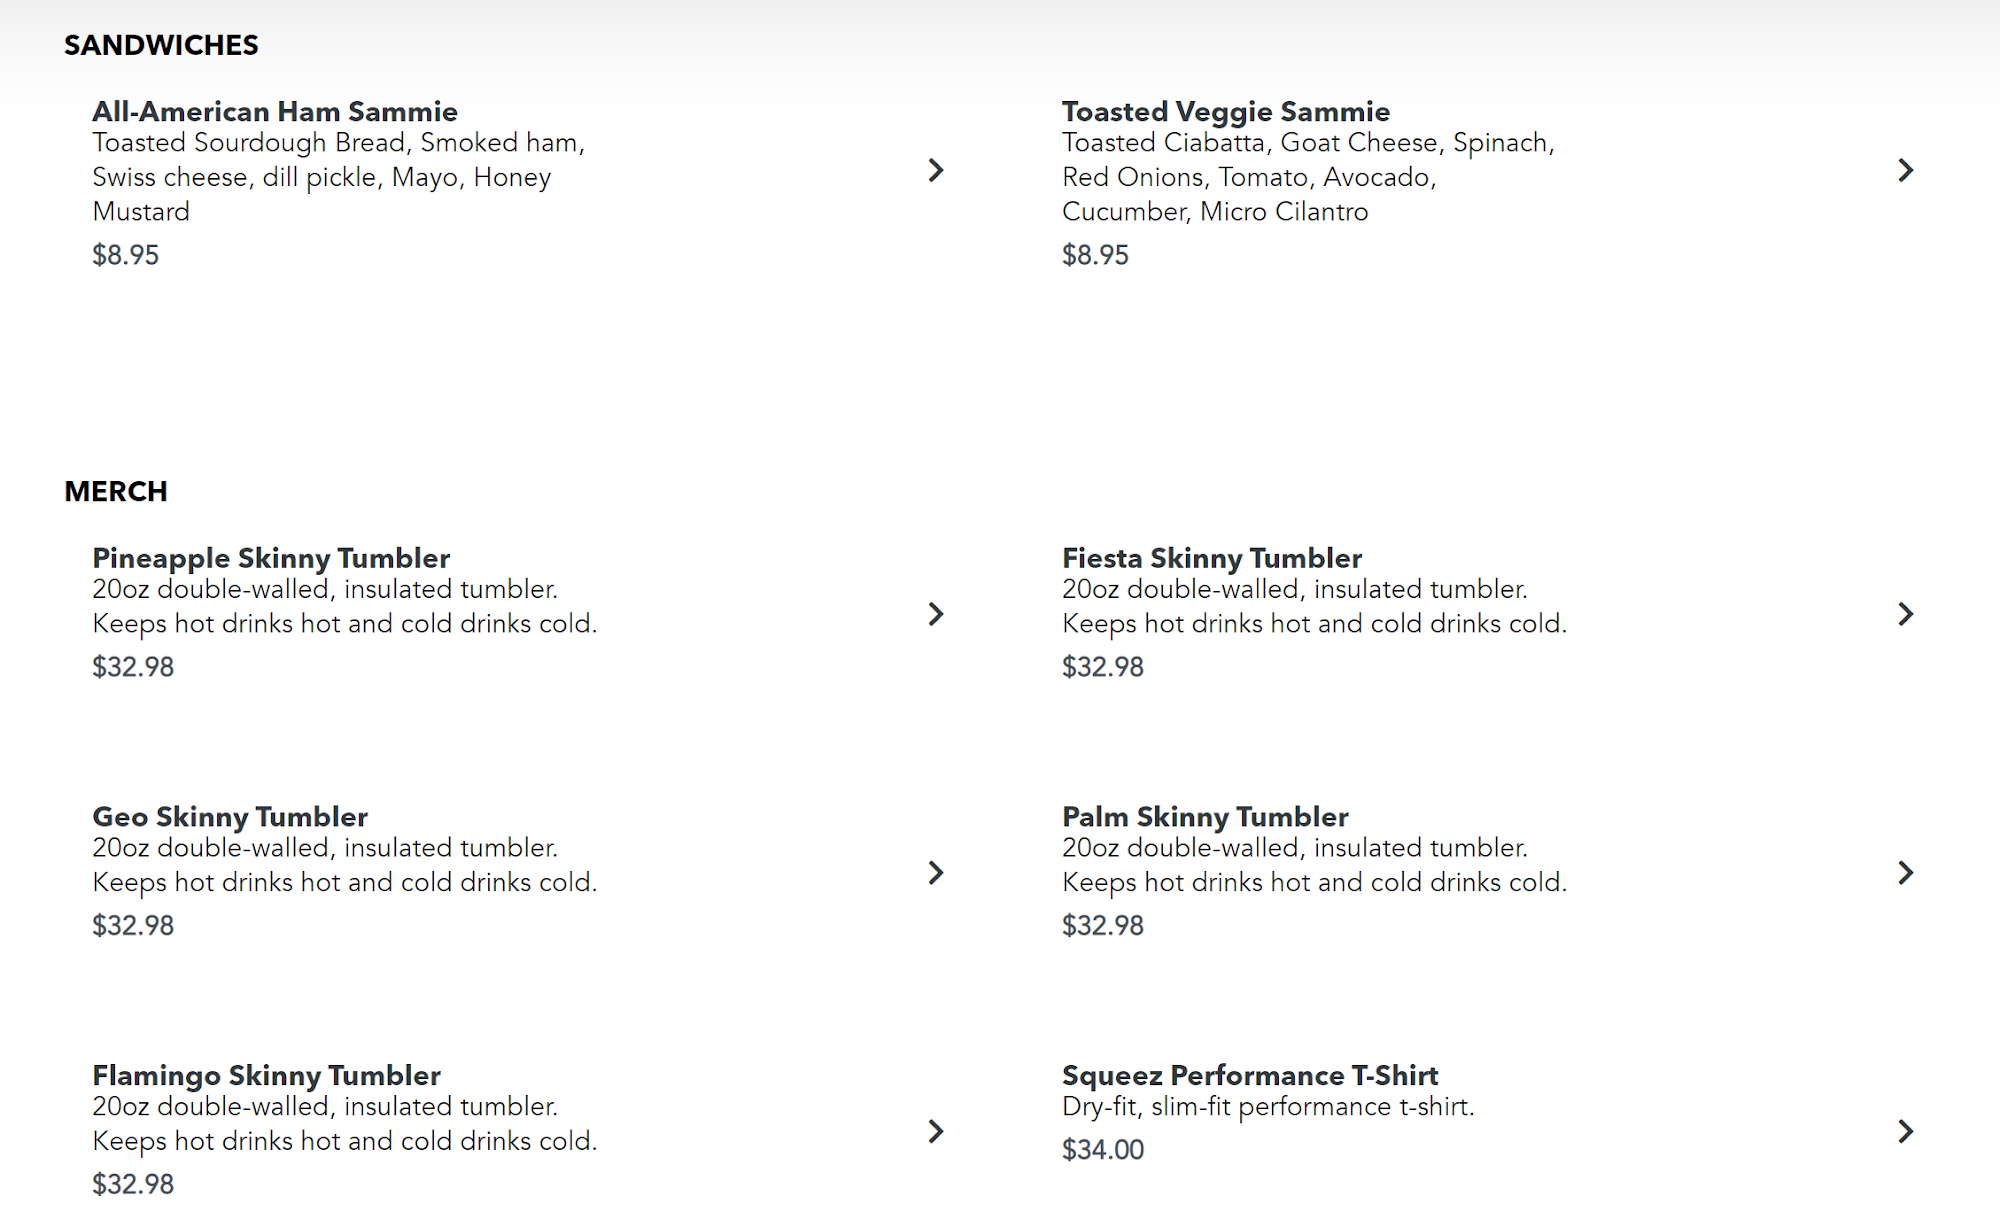
Task: Click the Flamingo Skinny Tumbler chevron
Action: pos(936,1131)
